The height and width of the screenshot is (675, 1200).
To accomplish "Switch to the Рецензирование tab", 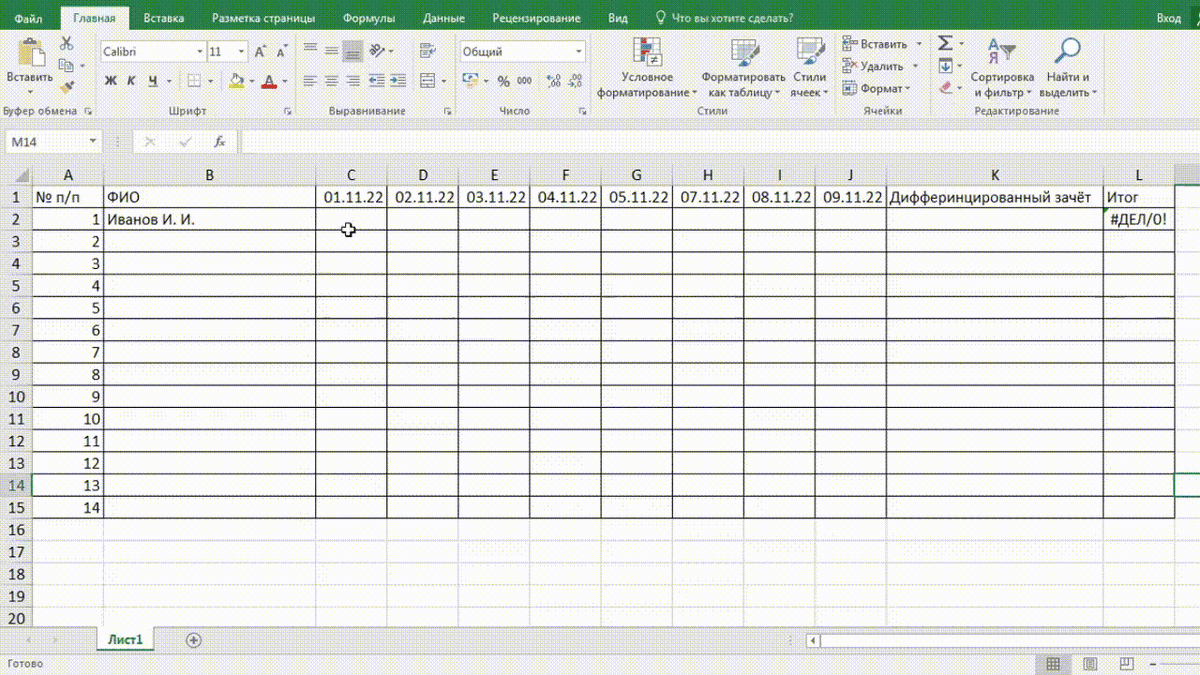I will 536,18.
